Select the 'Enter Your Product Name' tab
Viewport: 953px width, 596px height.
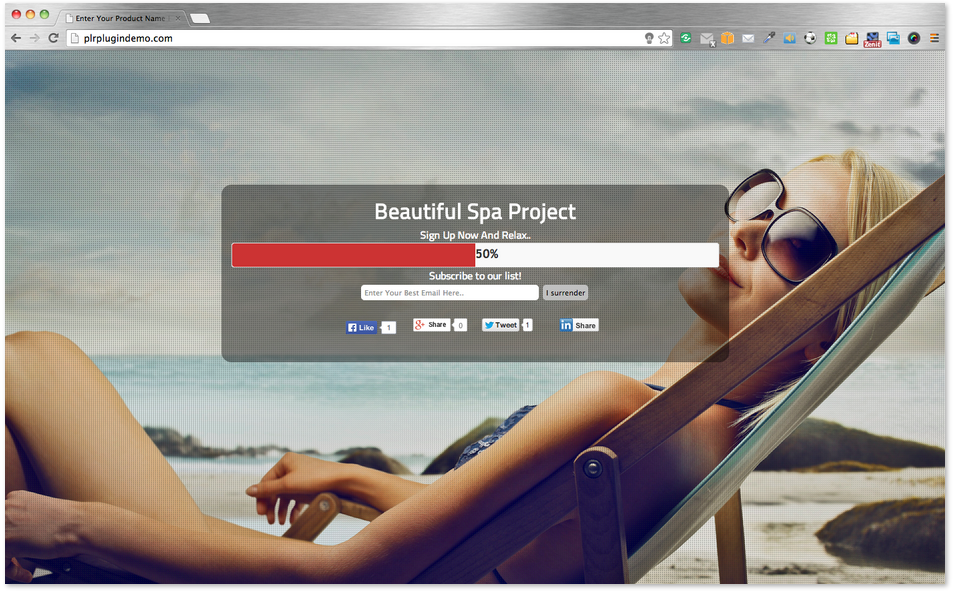point(118,18)
